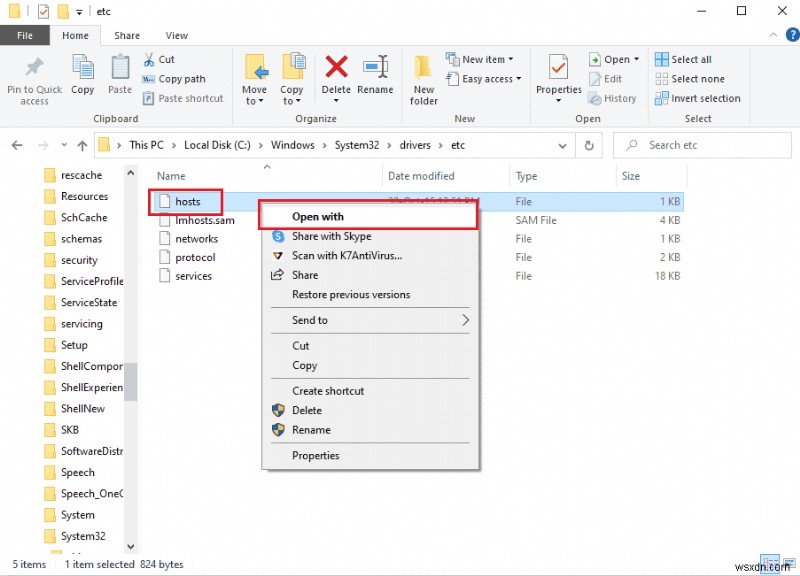Click the Paste shortcut icon
The width and height of the screenshot is (800, 576).
pyautogui.click(x=150, y=97)
